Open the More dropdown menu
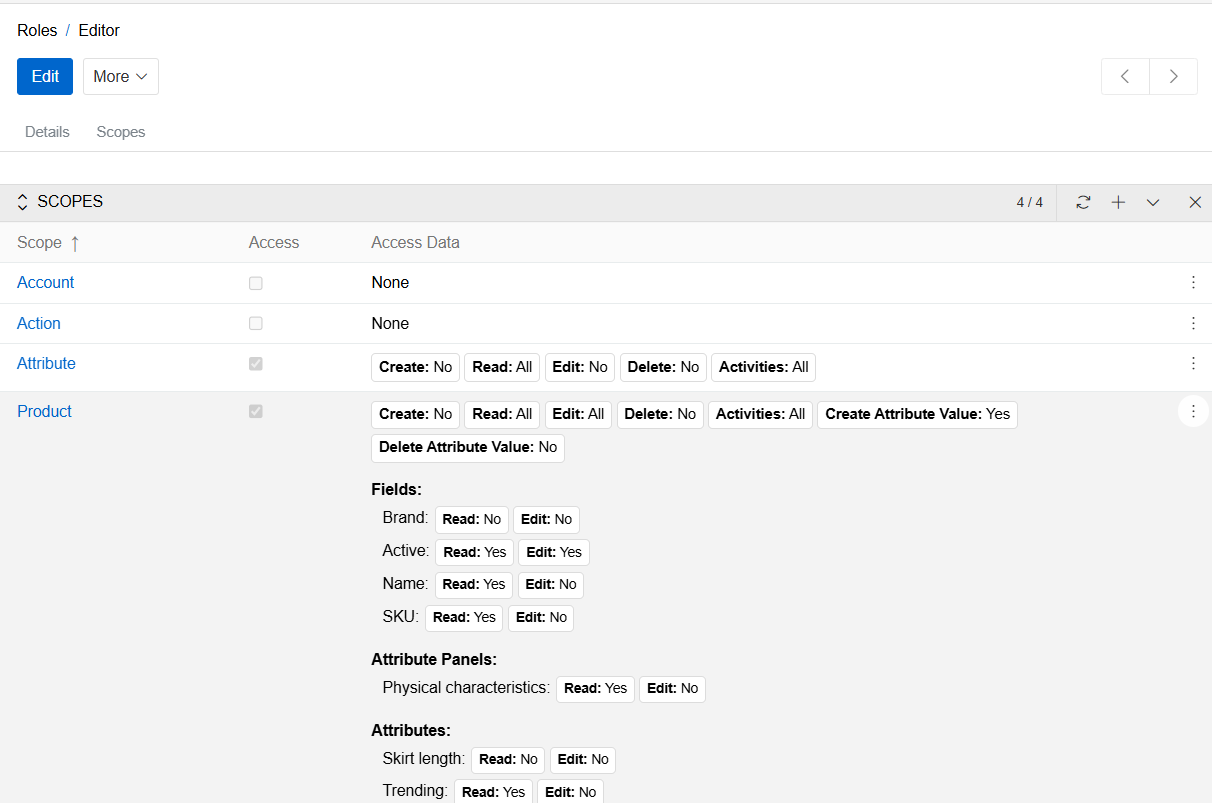The width and height of the screenshot is (1212, 803). (x=120, y=77)
